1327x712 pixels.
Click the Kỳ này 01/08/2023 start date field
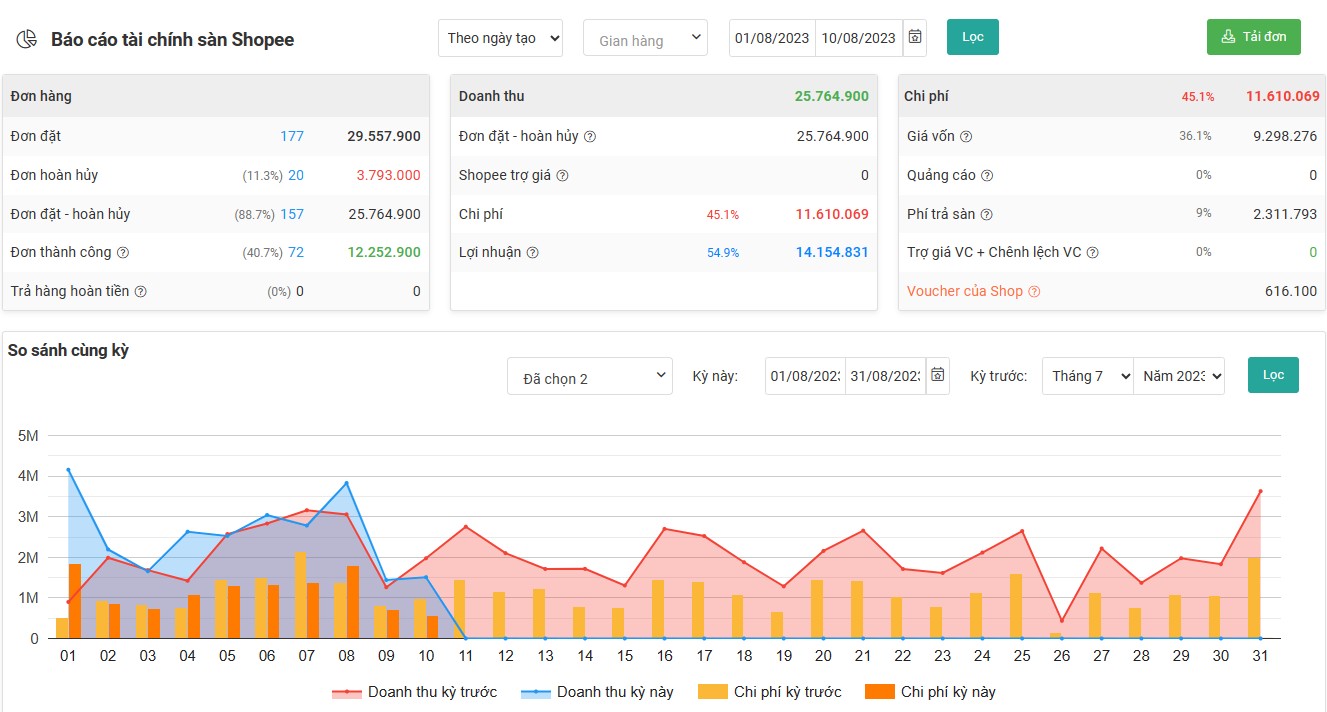point(805,376)
